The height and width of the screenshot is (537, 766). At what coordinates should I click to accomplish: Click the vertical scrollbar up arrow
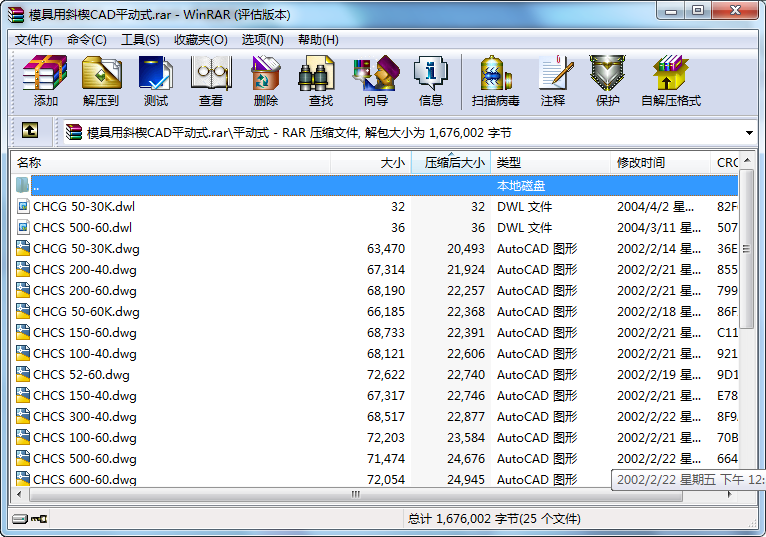click(746, 160)
